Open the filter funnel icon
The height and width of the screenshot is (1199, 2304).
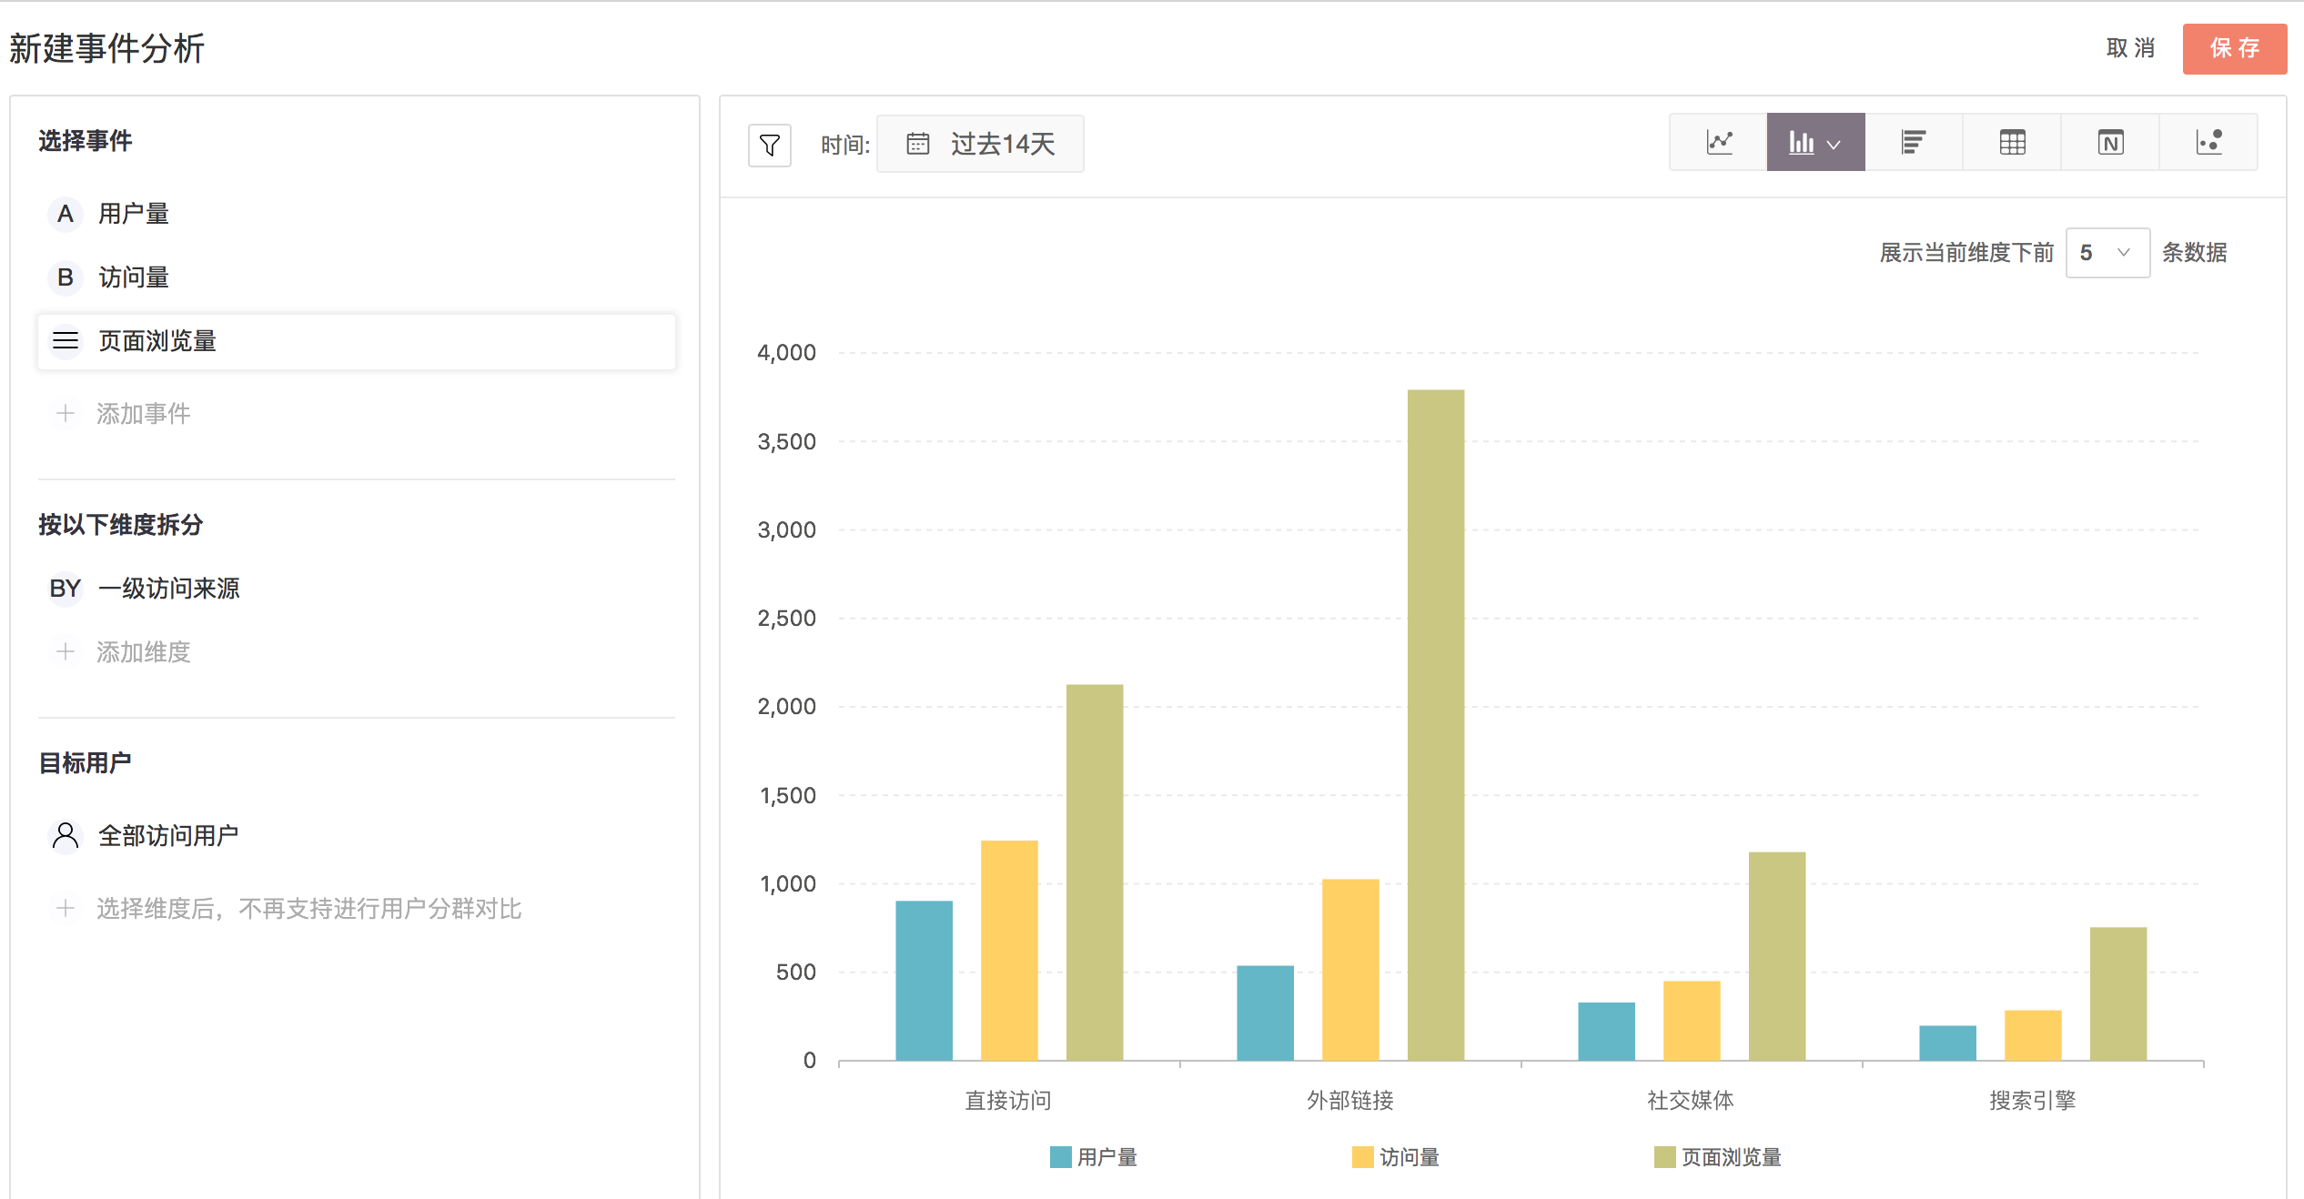tap(769, 145)
